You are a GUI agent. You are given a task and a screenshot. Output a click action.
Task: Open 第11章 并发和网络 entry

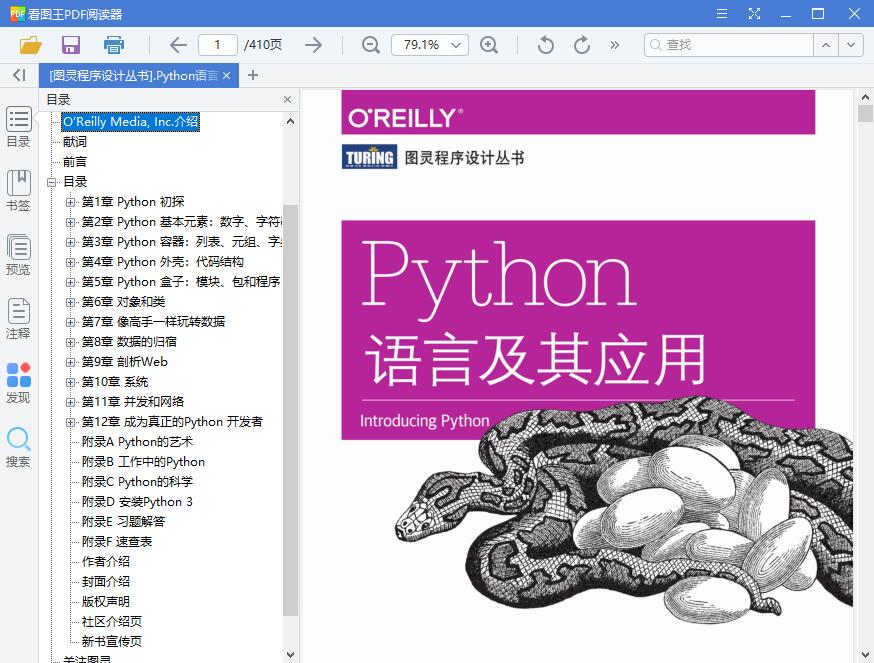pos(133,401)
